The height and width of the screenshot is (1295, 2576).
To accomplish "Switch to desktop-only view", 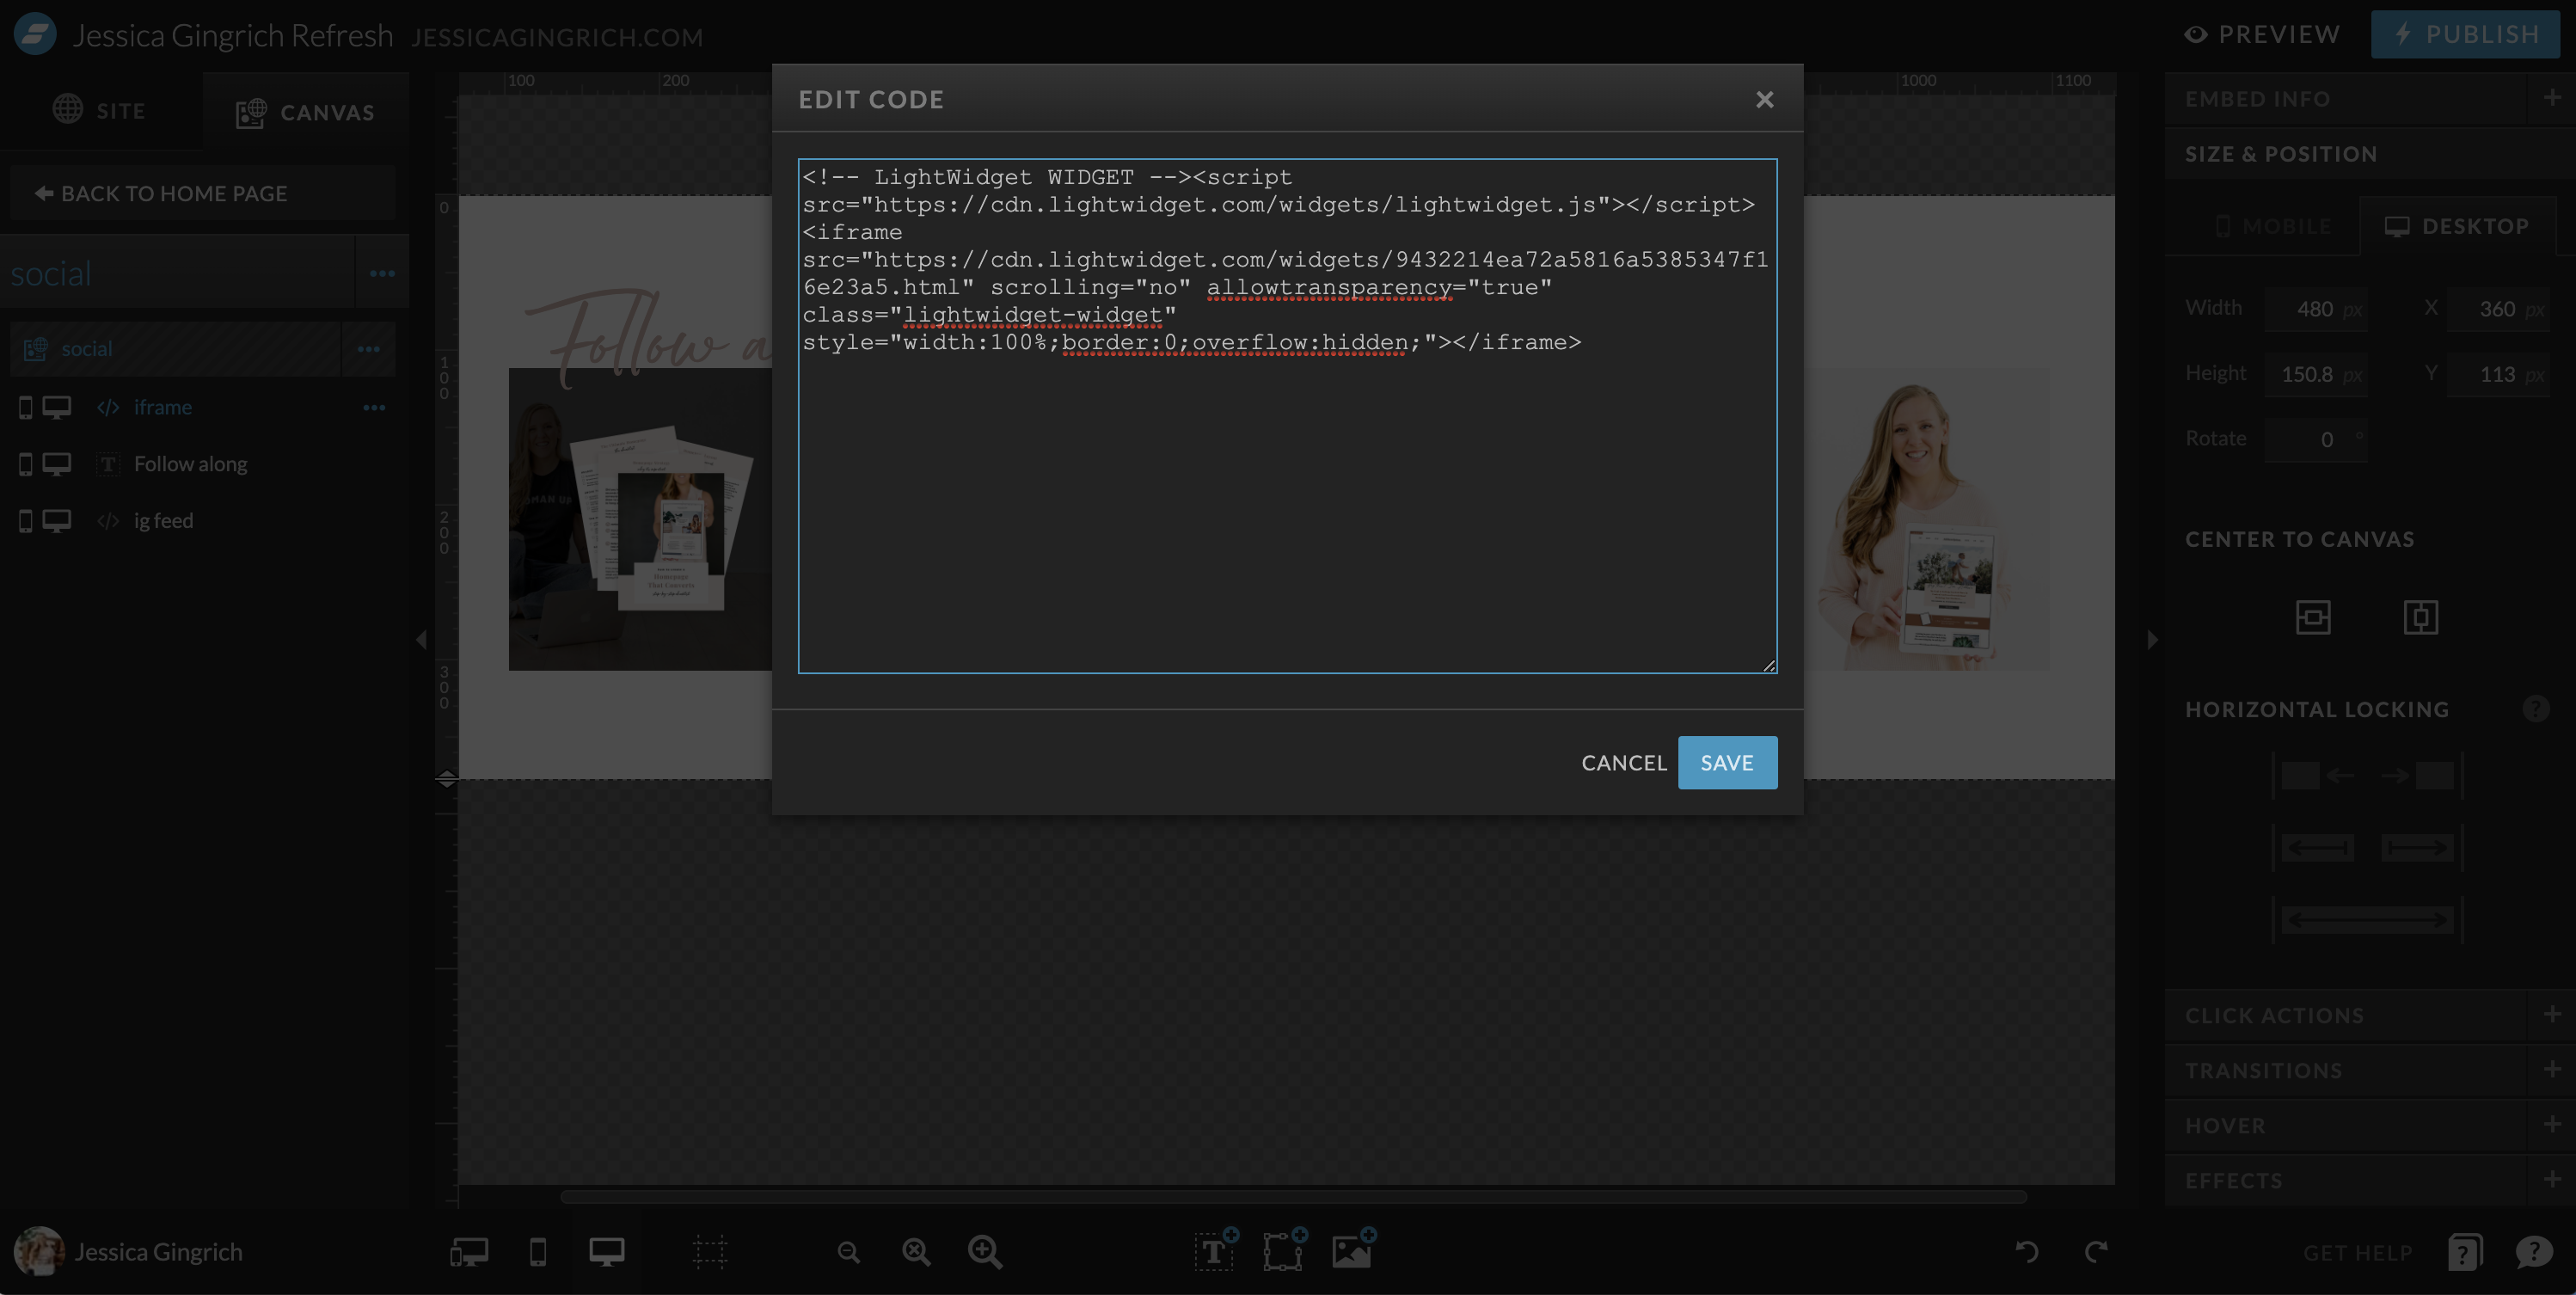I will (607, 1252).
